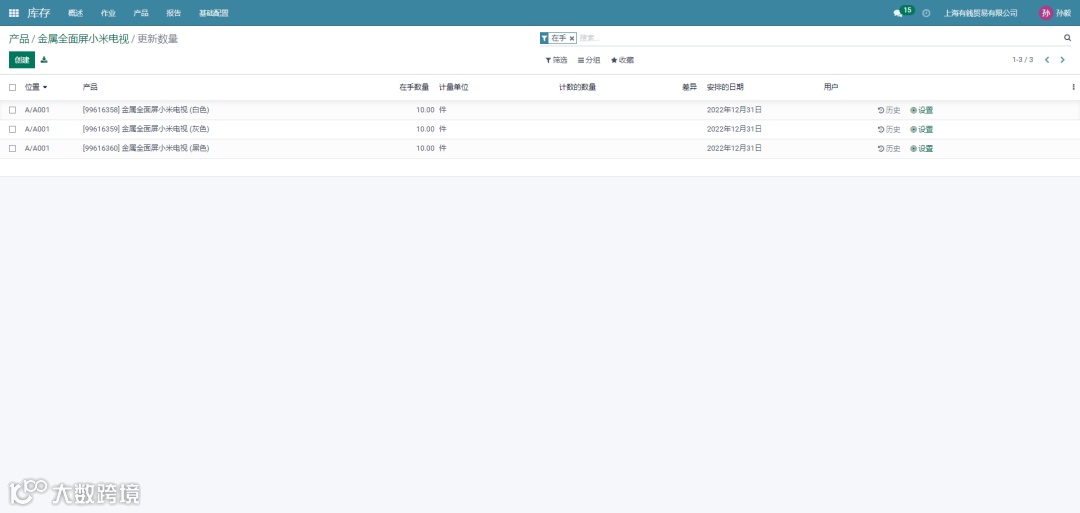1080x513 pixels.
Task: Sort by 计量单位 column header
Action: click(454, 87)
